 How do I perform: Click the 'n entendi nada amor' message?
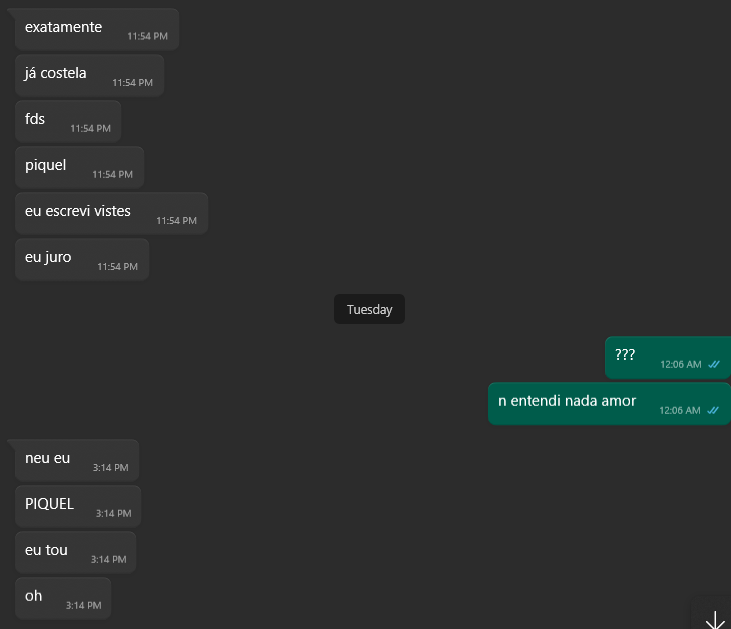click(x=609, y=403)
